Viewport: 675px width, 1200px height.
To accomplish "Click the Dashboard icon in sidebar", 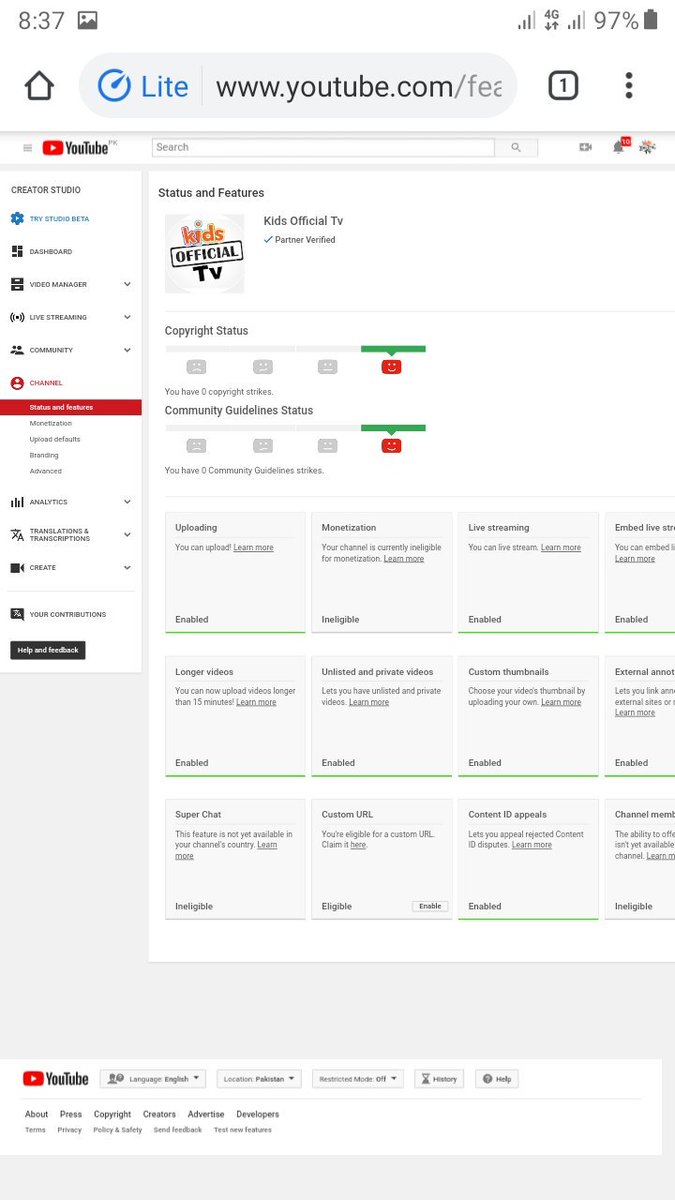I will 17,252.
